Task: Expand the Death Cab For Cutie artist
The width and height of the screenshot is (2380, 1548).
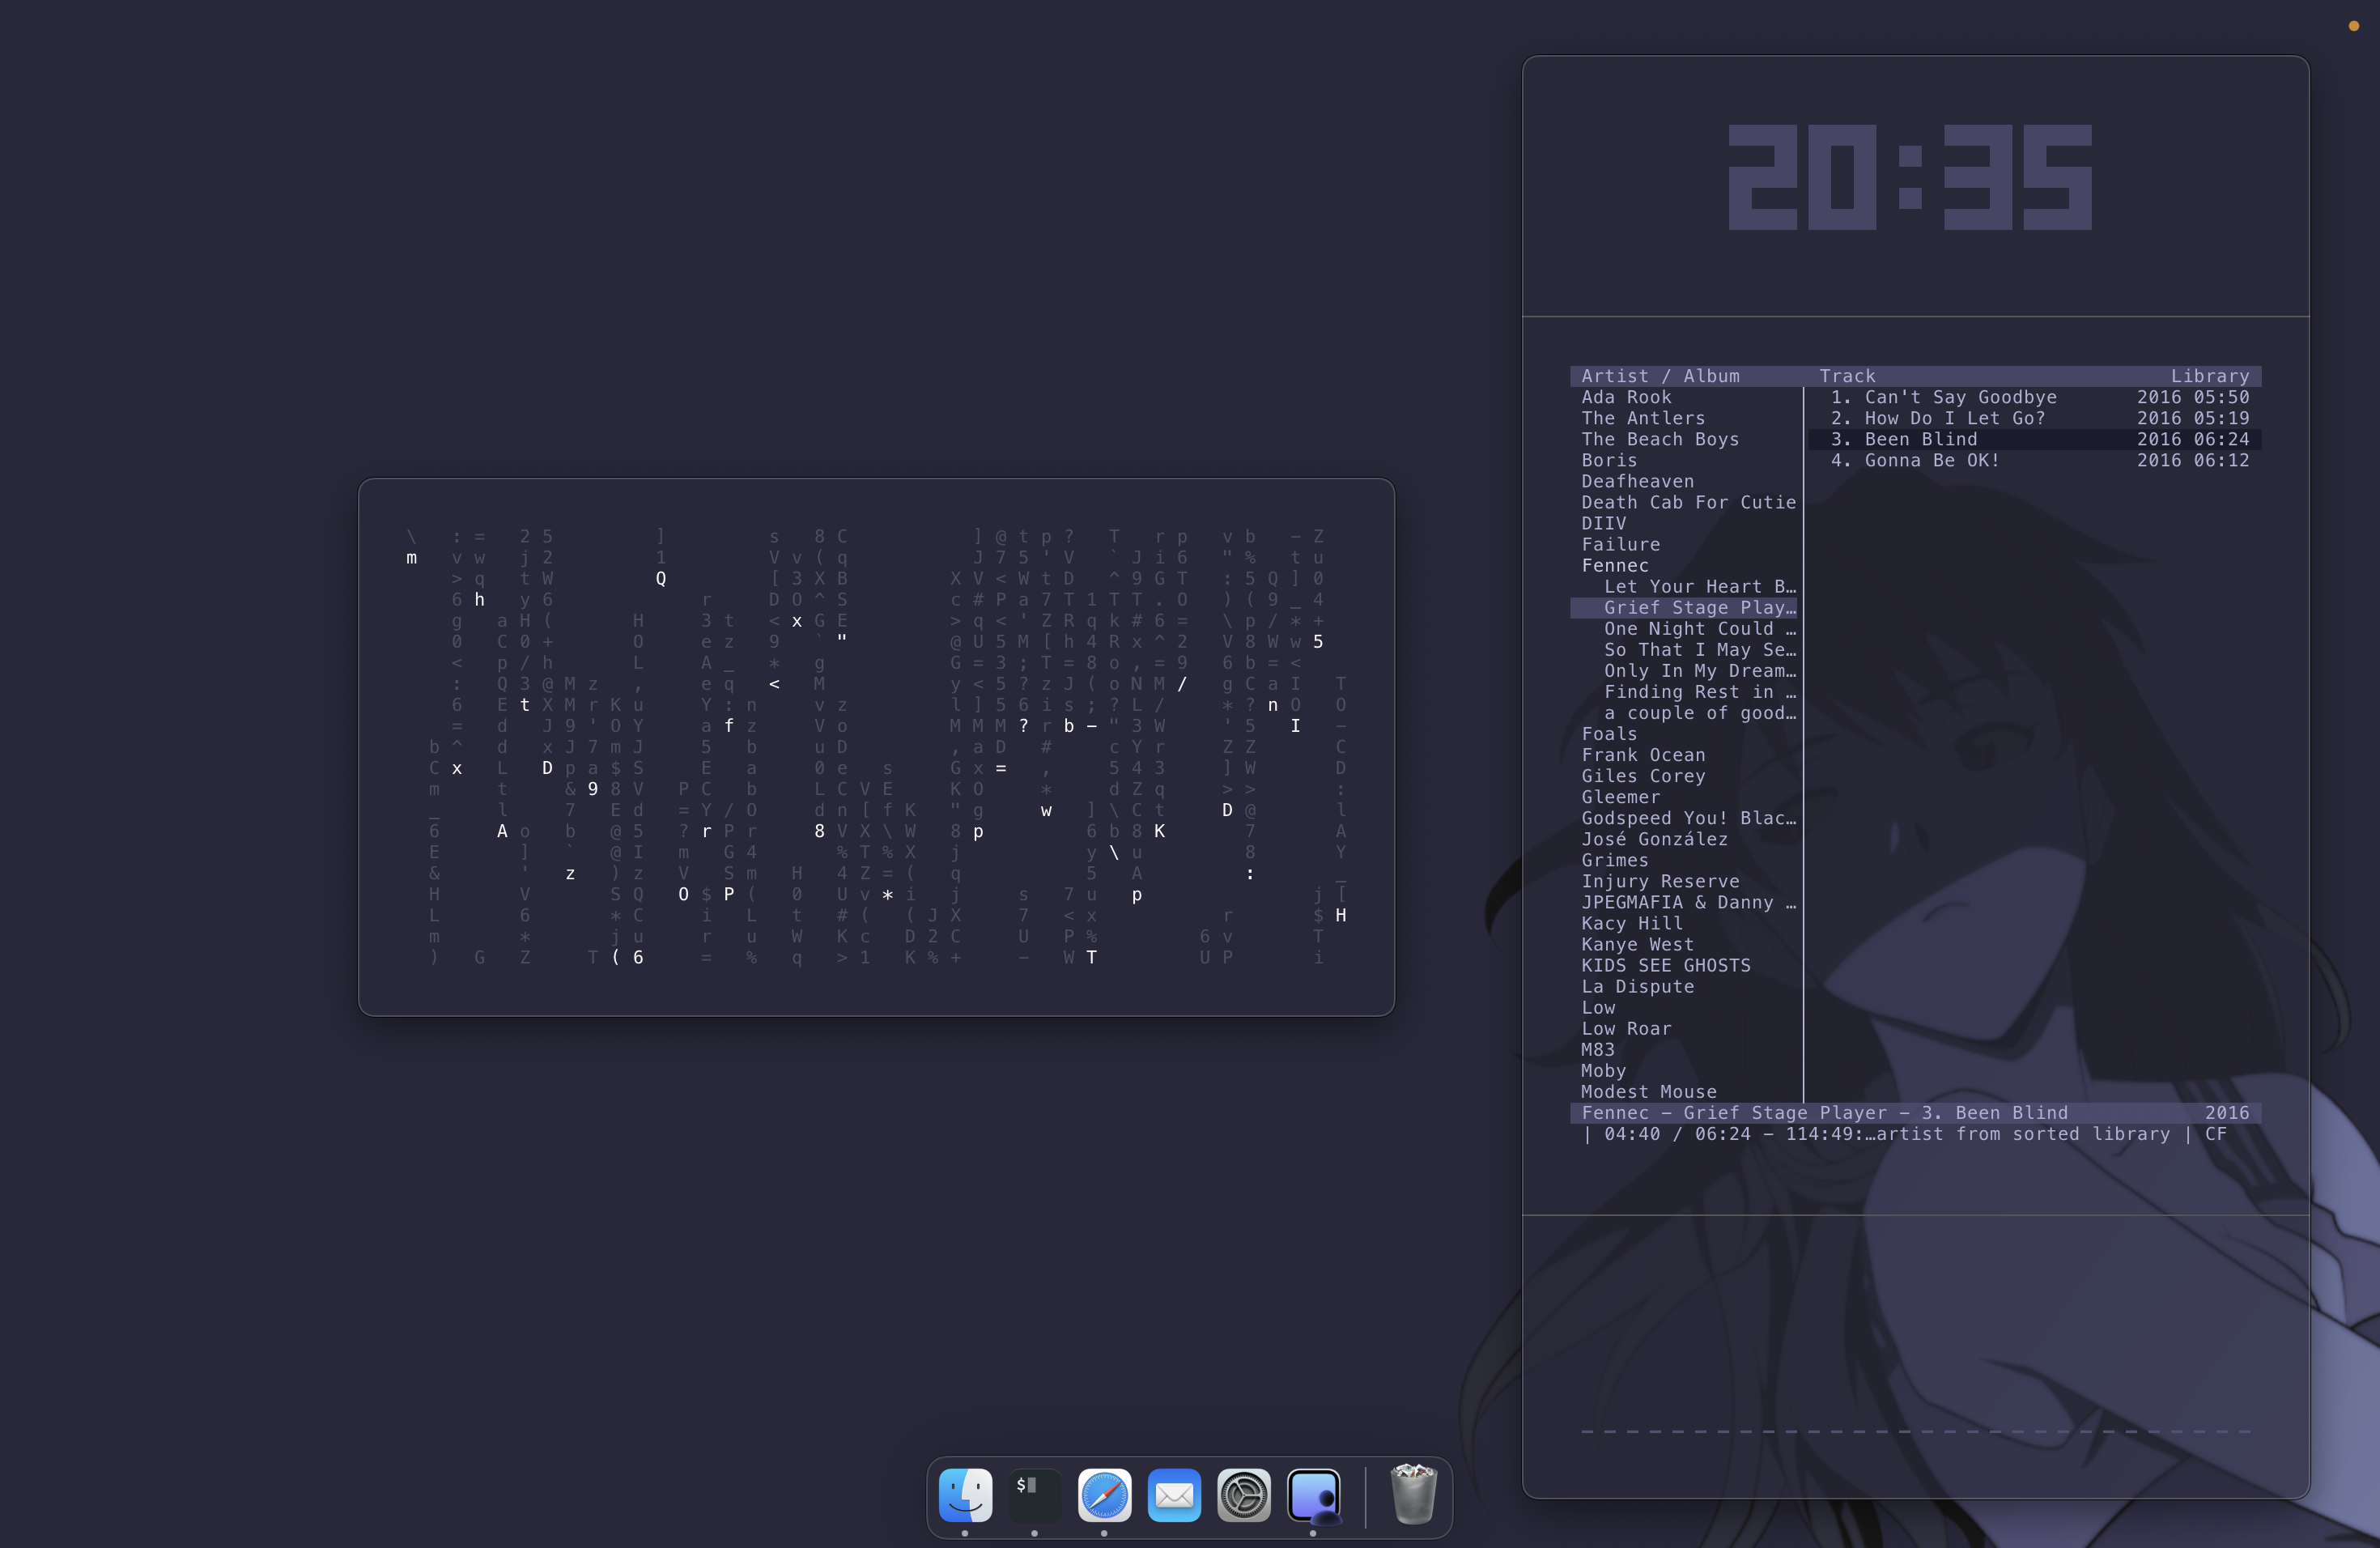Action: [1688, 502]
